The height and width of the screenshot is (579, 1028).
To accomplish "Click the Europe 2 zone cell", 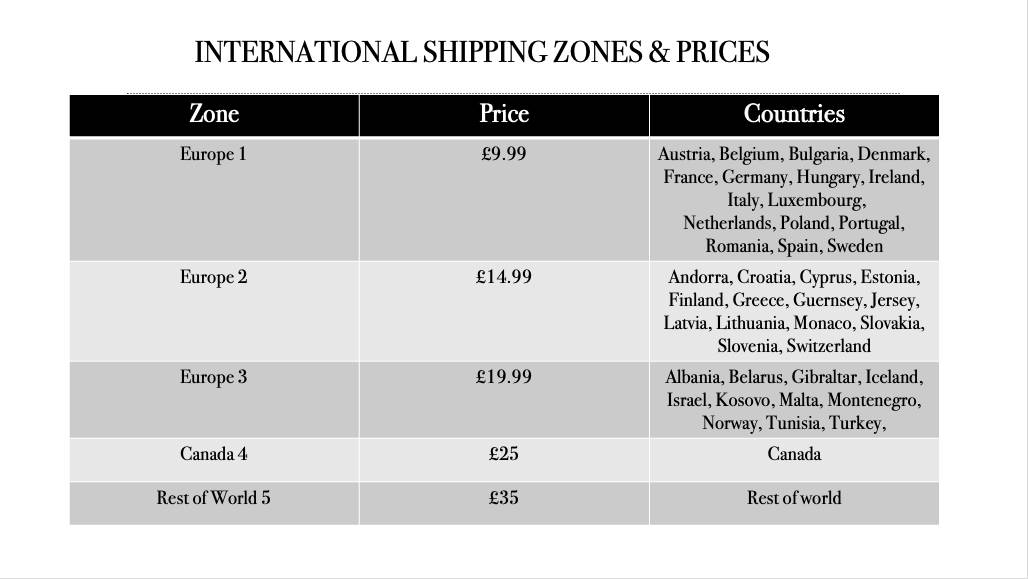I will 214,311.
